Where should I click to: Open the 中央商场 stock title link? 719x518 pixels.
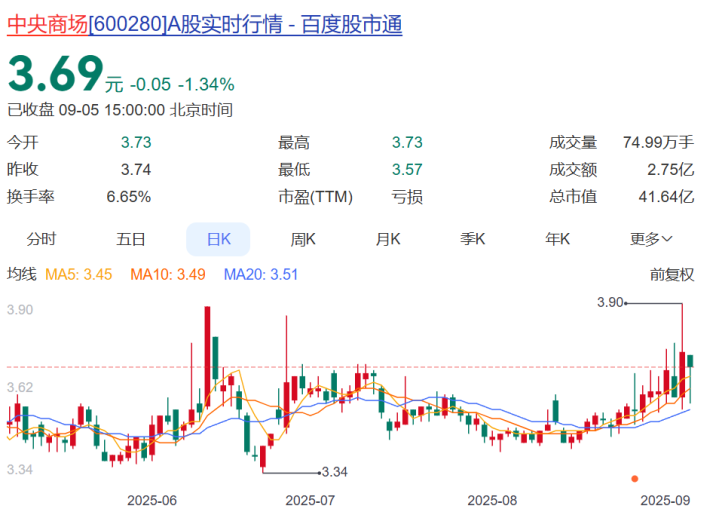(x=205, y=24)
